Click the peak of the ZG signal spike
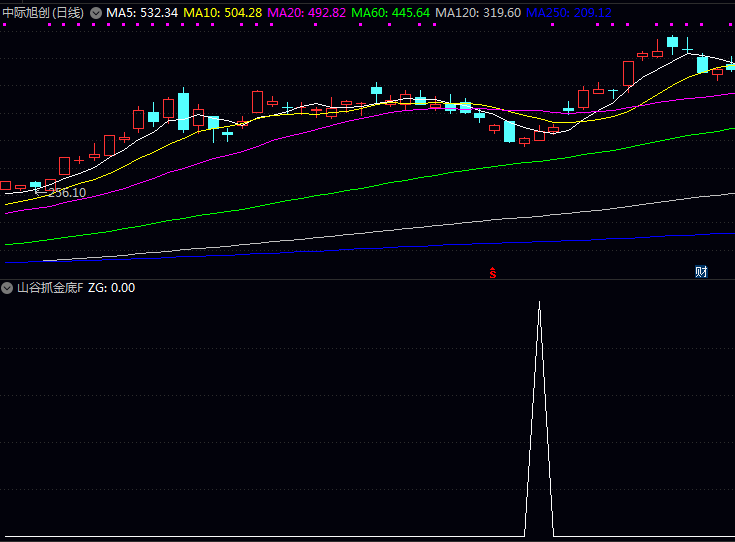 (539, 302)
